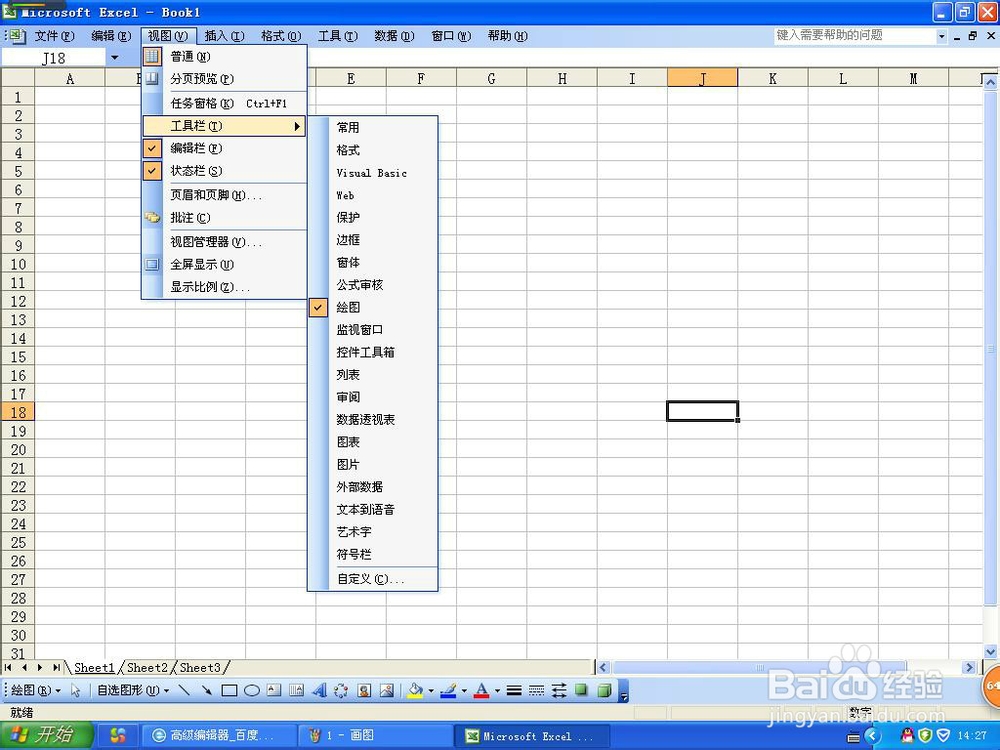
Task: Uncheck the 绘图 drawing toolbar
Action: (373, 307)
